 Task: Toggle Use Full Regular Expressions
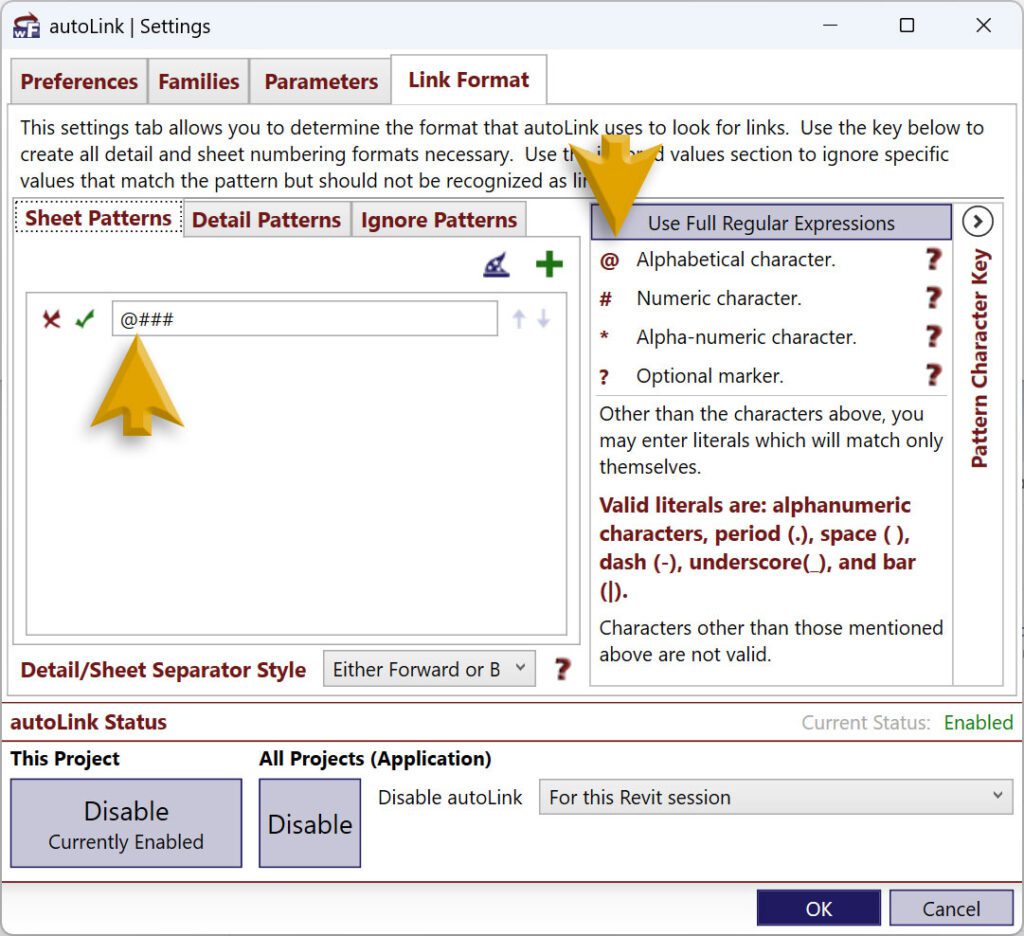(x=771, y=223)
